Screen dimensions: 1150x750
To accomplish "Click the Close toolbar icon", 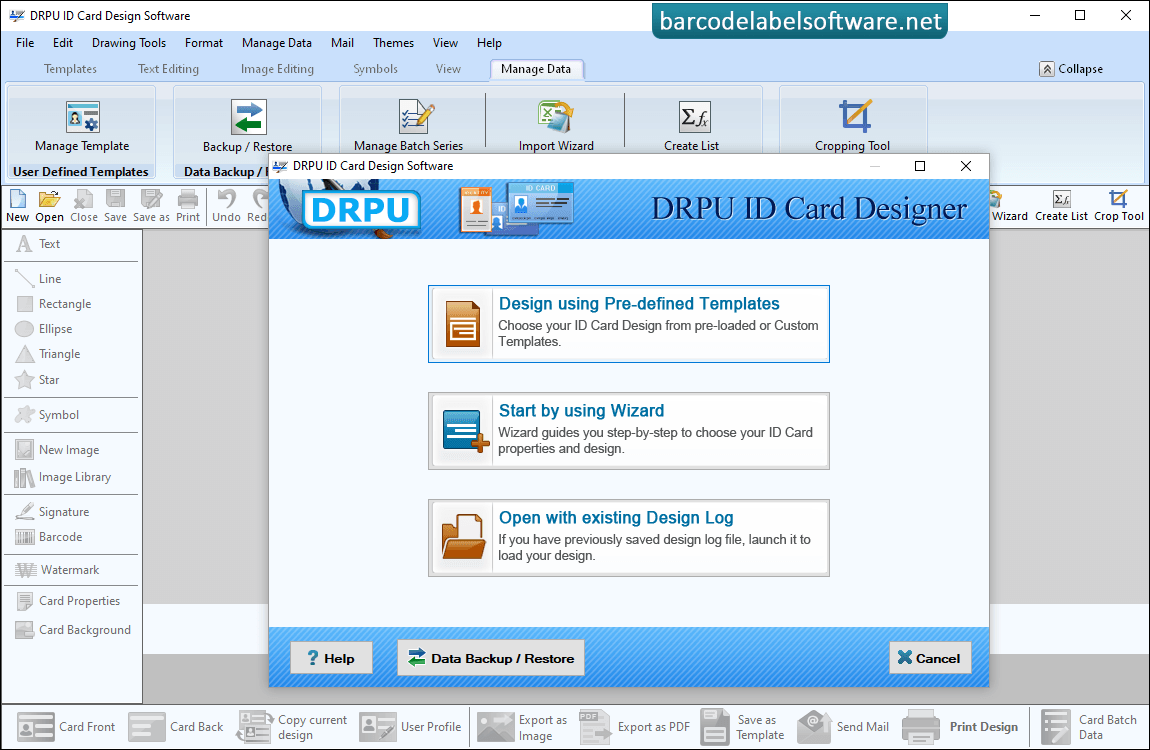I will pos(84,206).
